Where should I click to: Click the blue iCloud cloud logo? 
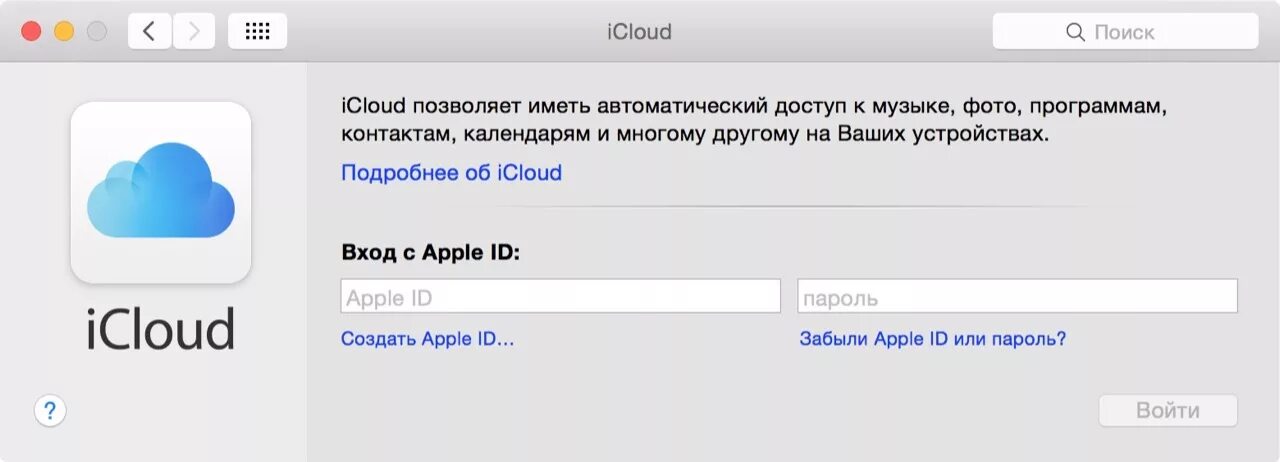pos(160,190)
